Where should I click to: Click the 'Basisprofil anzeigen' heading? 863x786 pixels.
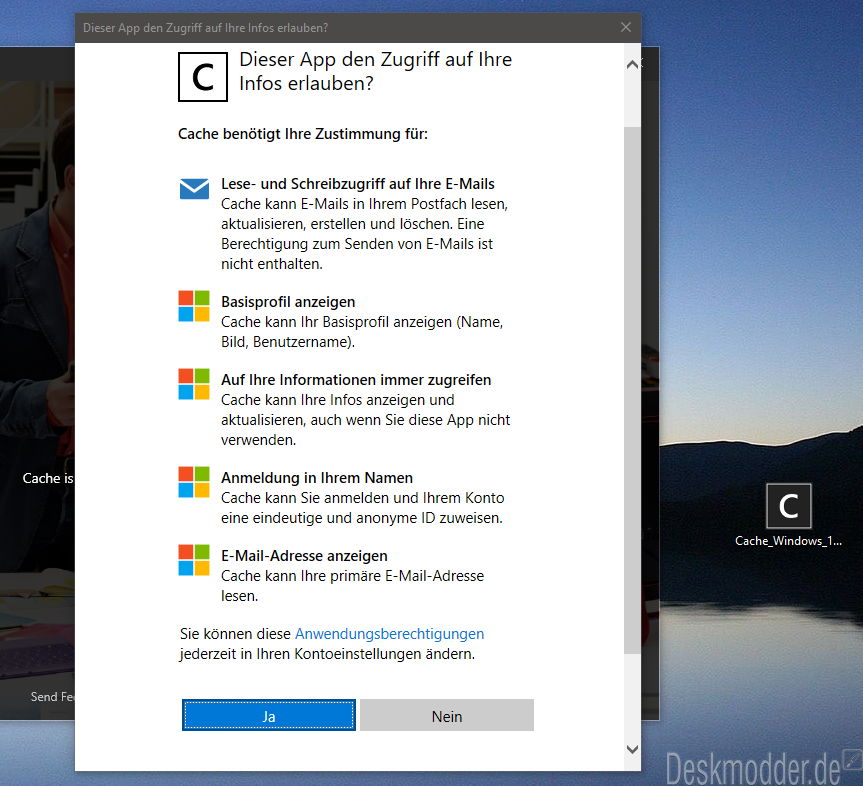(x=288, y=302)
